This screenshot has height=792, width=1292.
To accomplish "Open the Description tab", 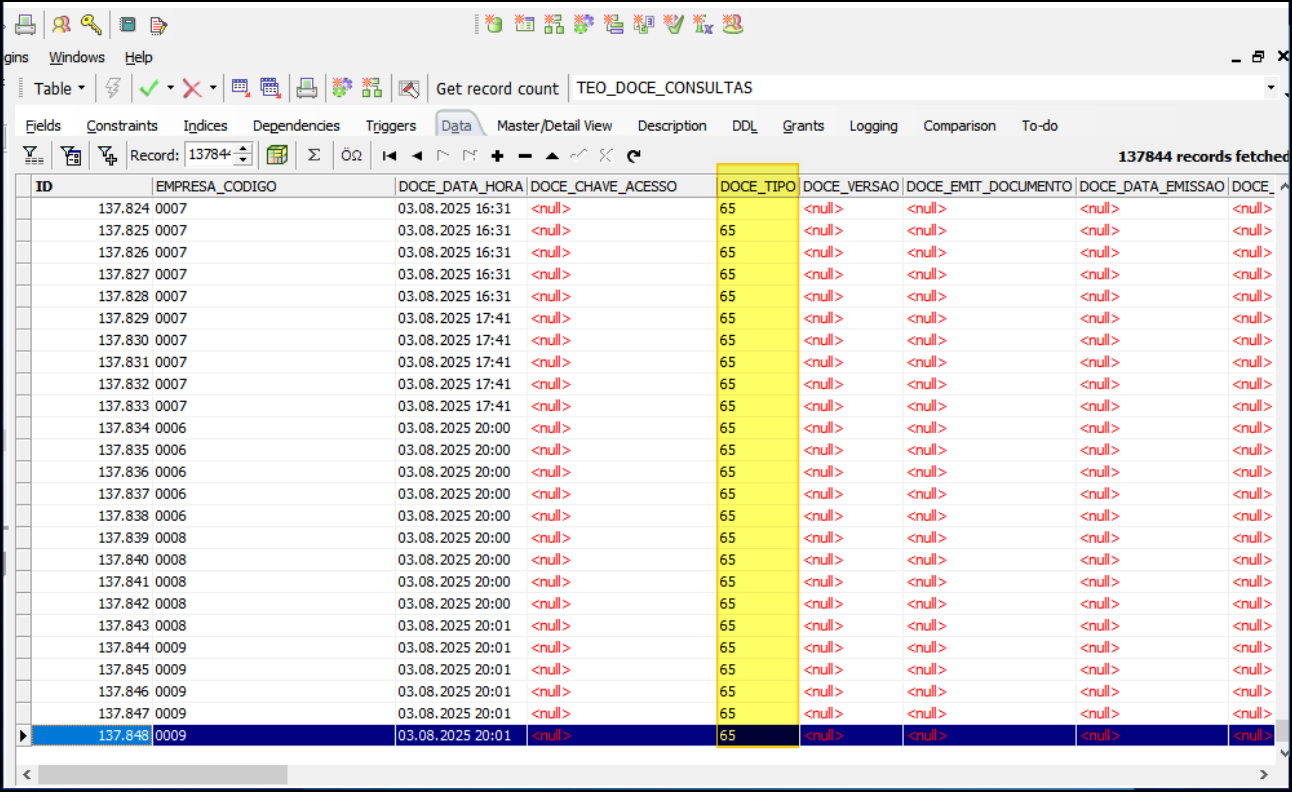I will click(672, 125).
